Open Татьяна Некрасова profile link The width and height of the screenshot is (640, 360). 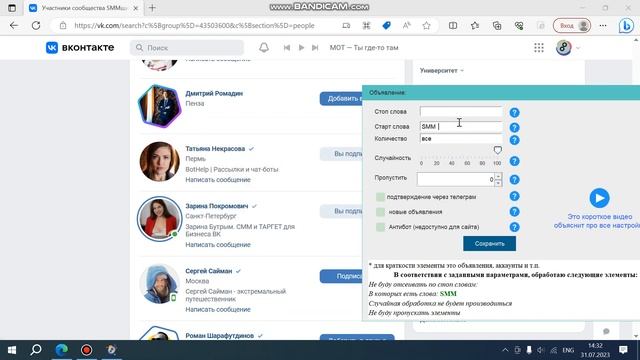215,149
